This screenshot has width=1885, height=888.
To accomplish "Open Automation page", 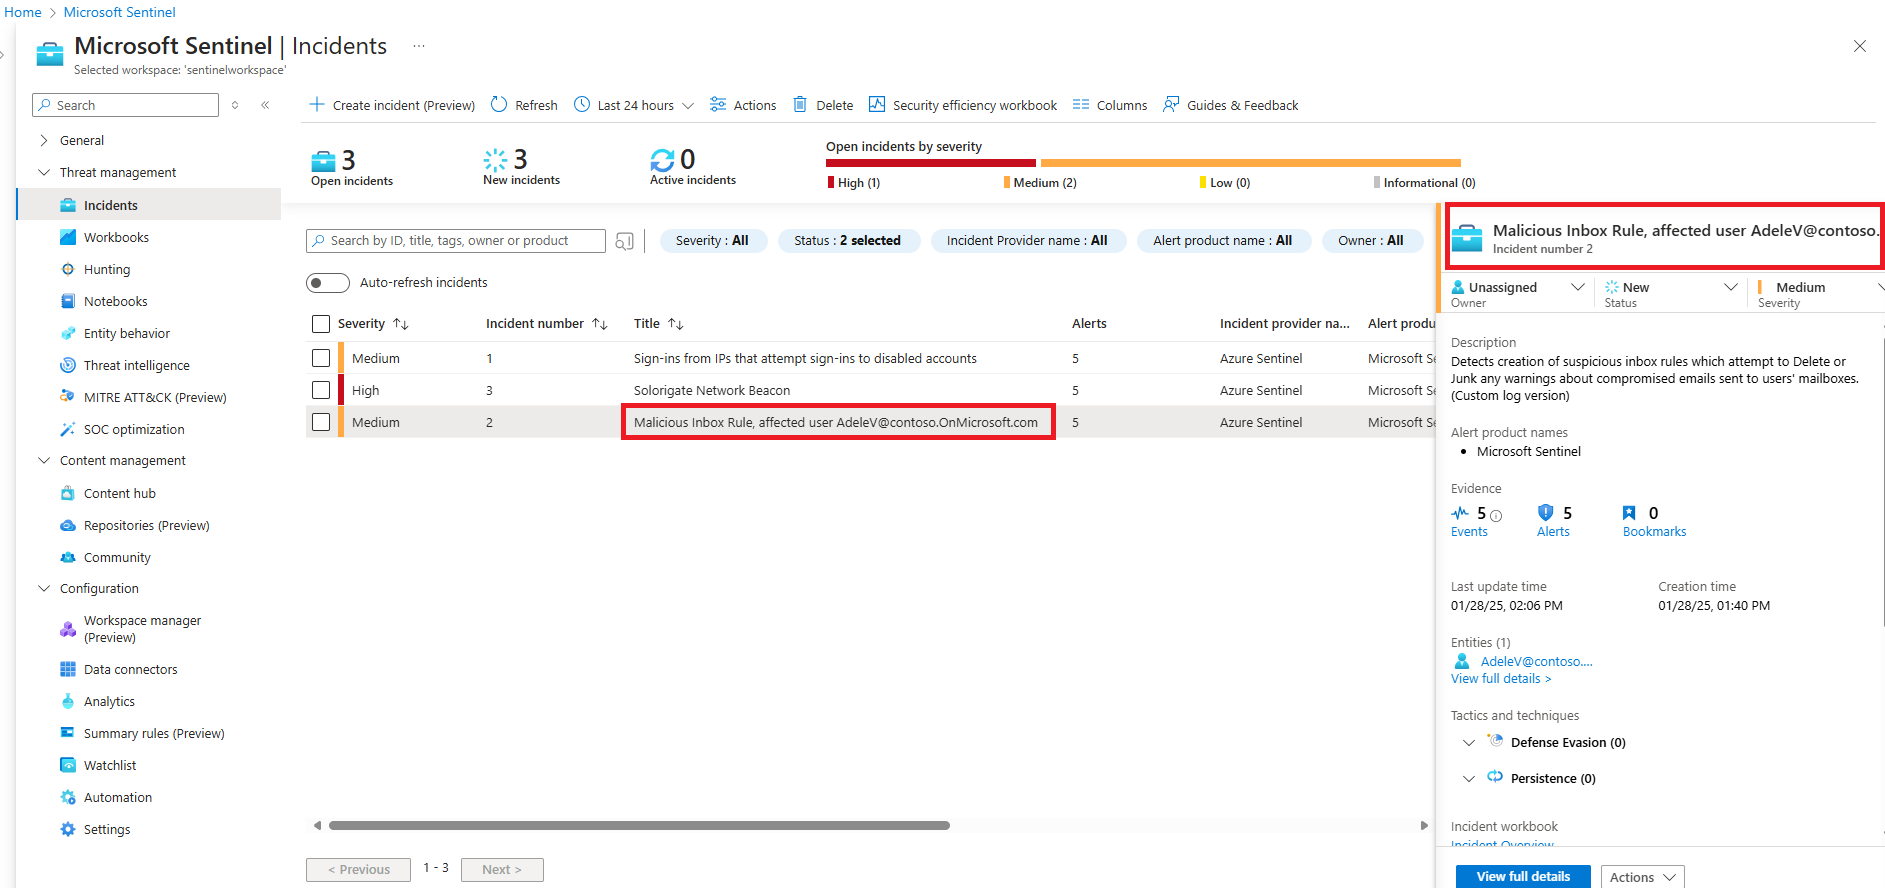I will (x=117, y=797).
